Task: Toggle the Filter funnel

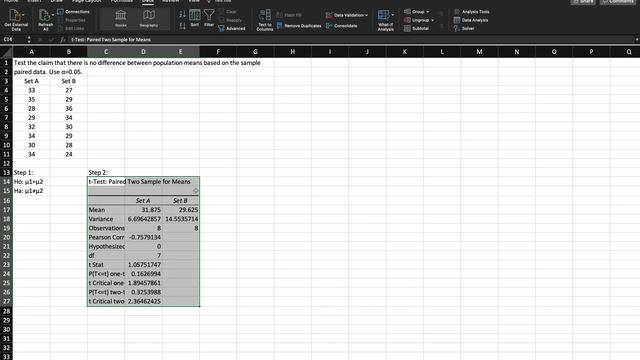Action: pos(209,18)
